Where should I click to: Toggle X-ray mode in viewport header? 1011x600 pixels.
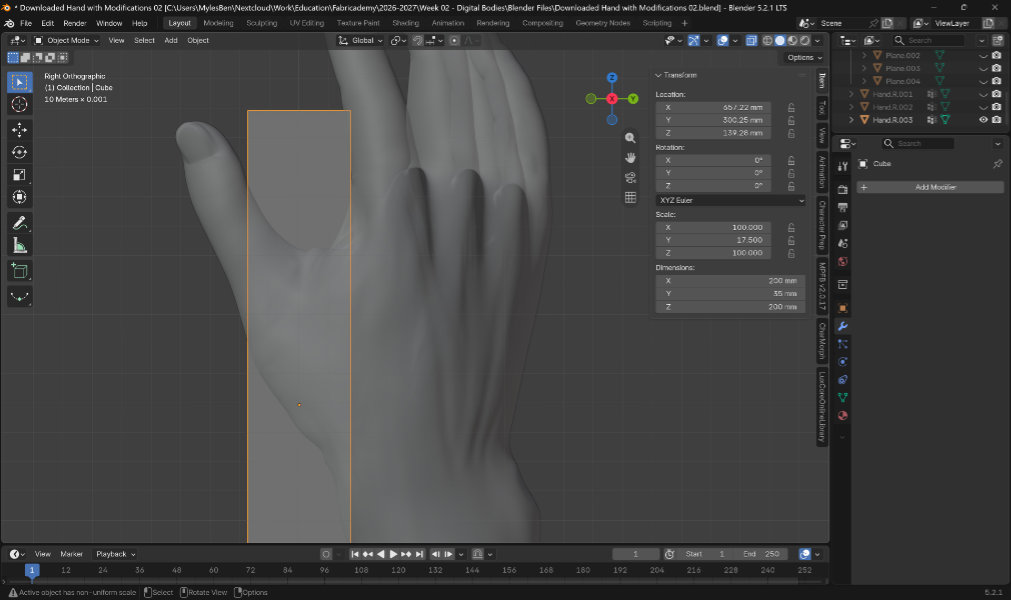click(751, 40)
